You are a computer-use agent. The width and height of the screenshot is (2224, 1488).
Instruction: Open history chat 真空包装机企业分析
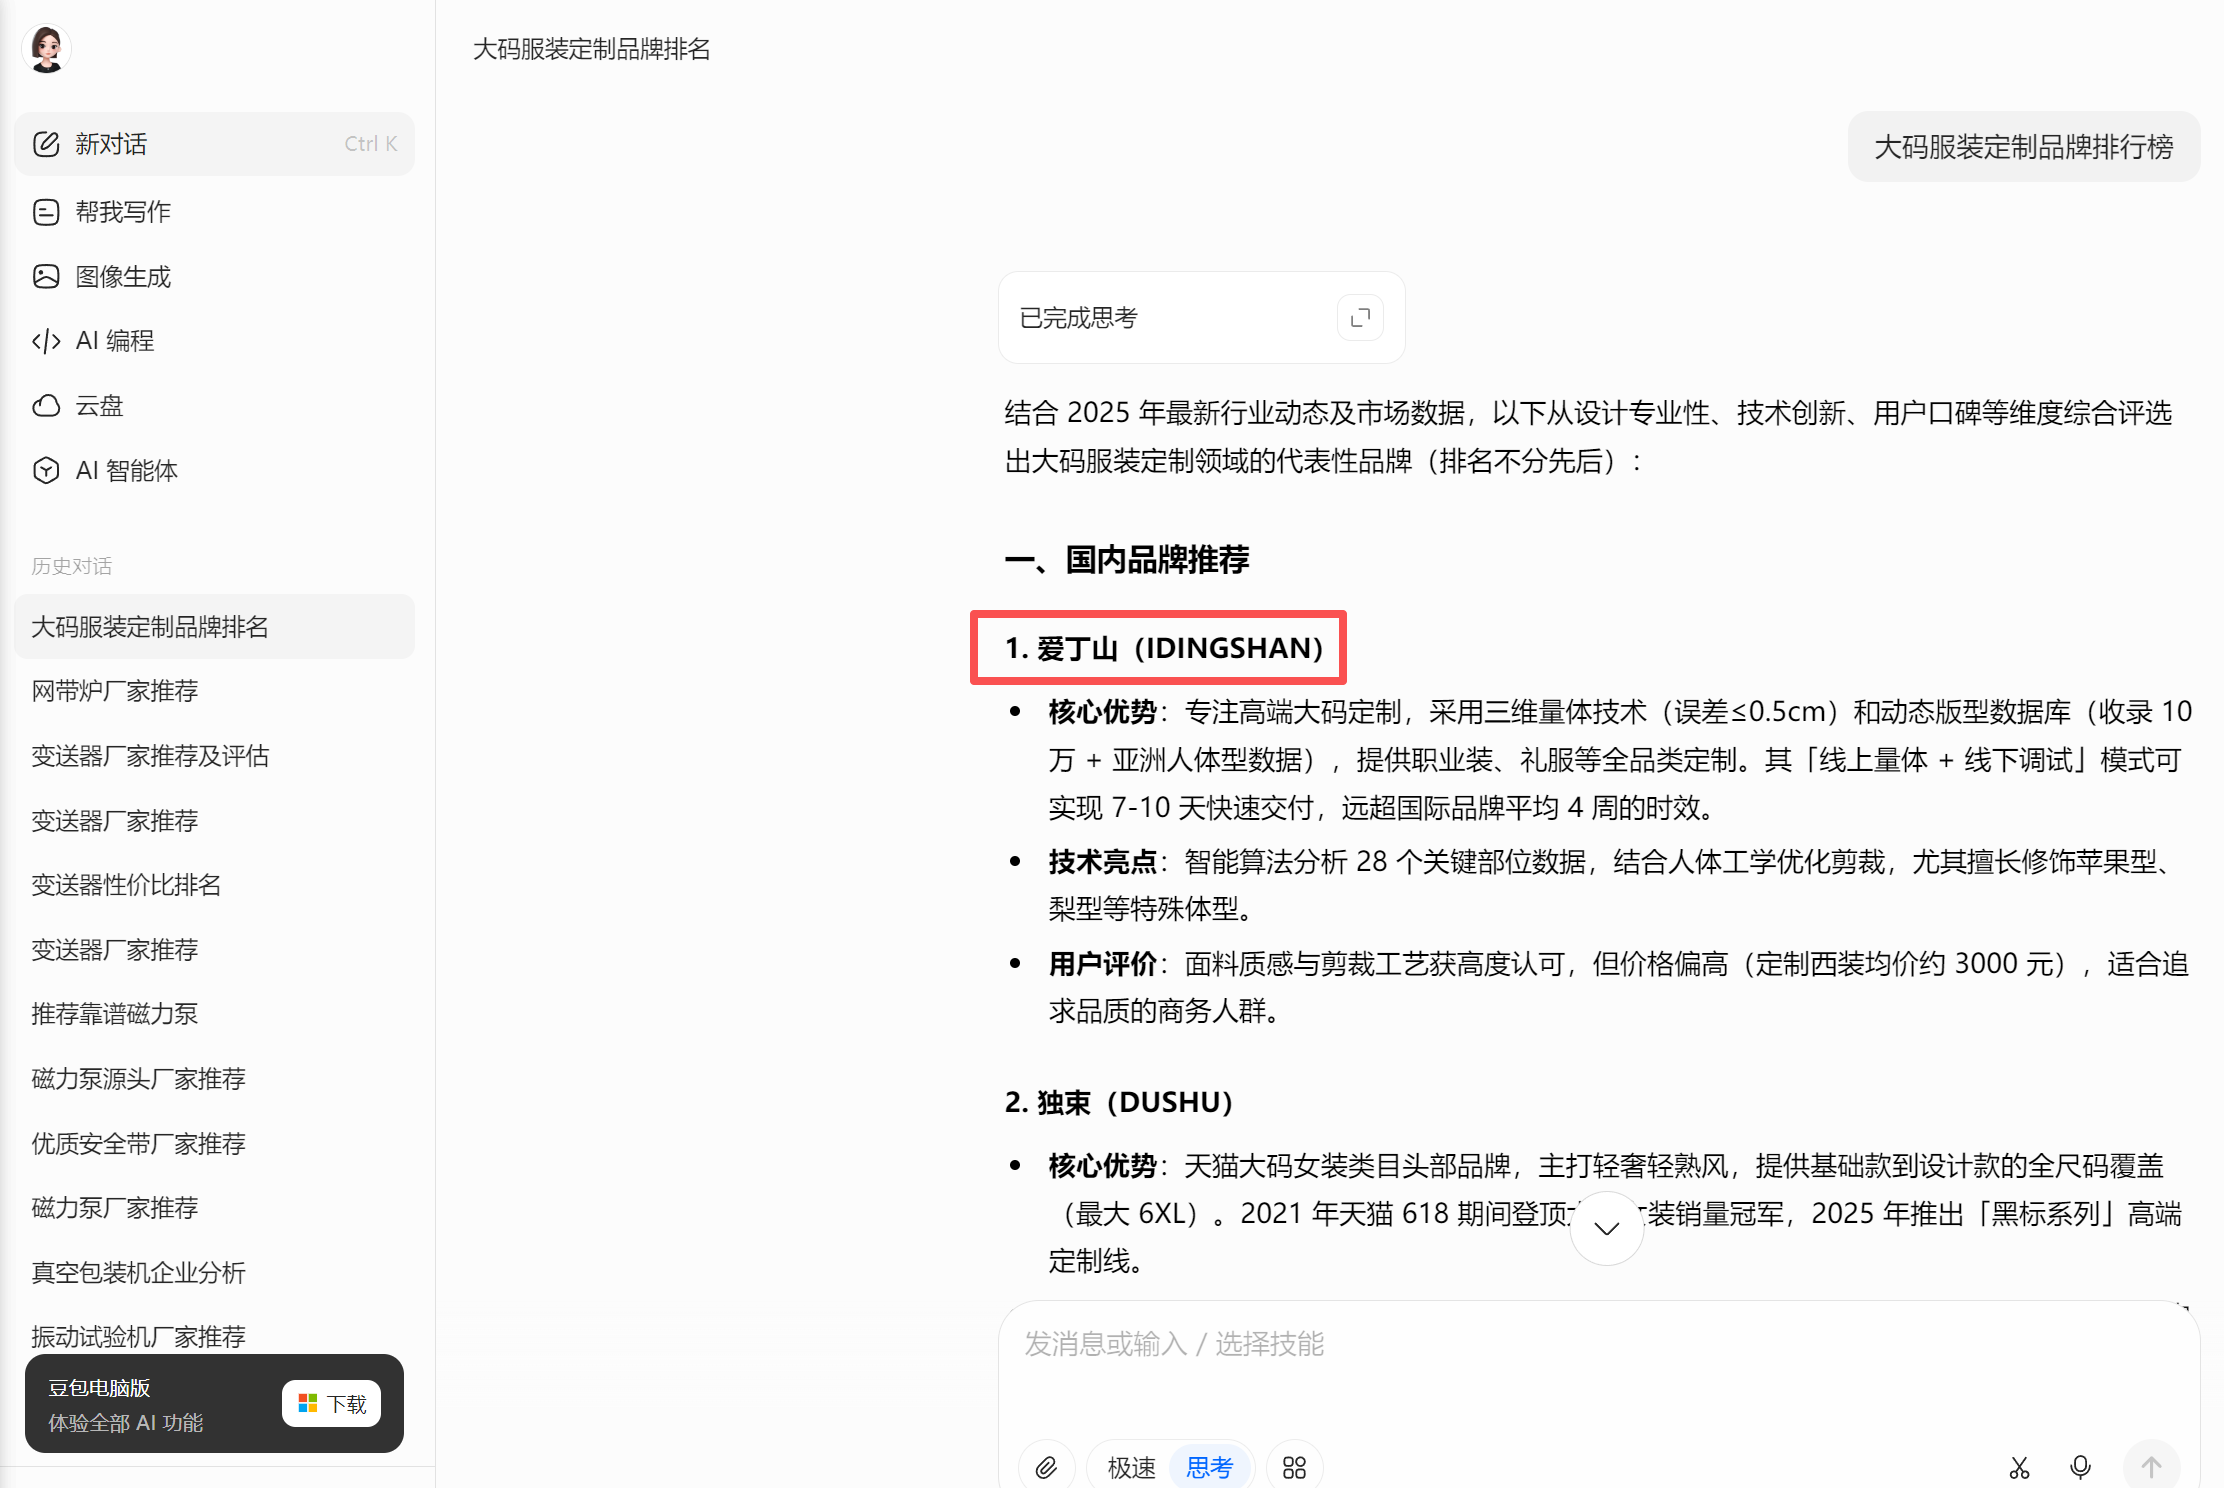click(138, 1273)
